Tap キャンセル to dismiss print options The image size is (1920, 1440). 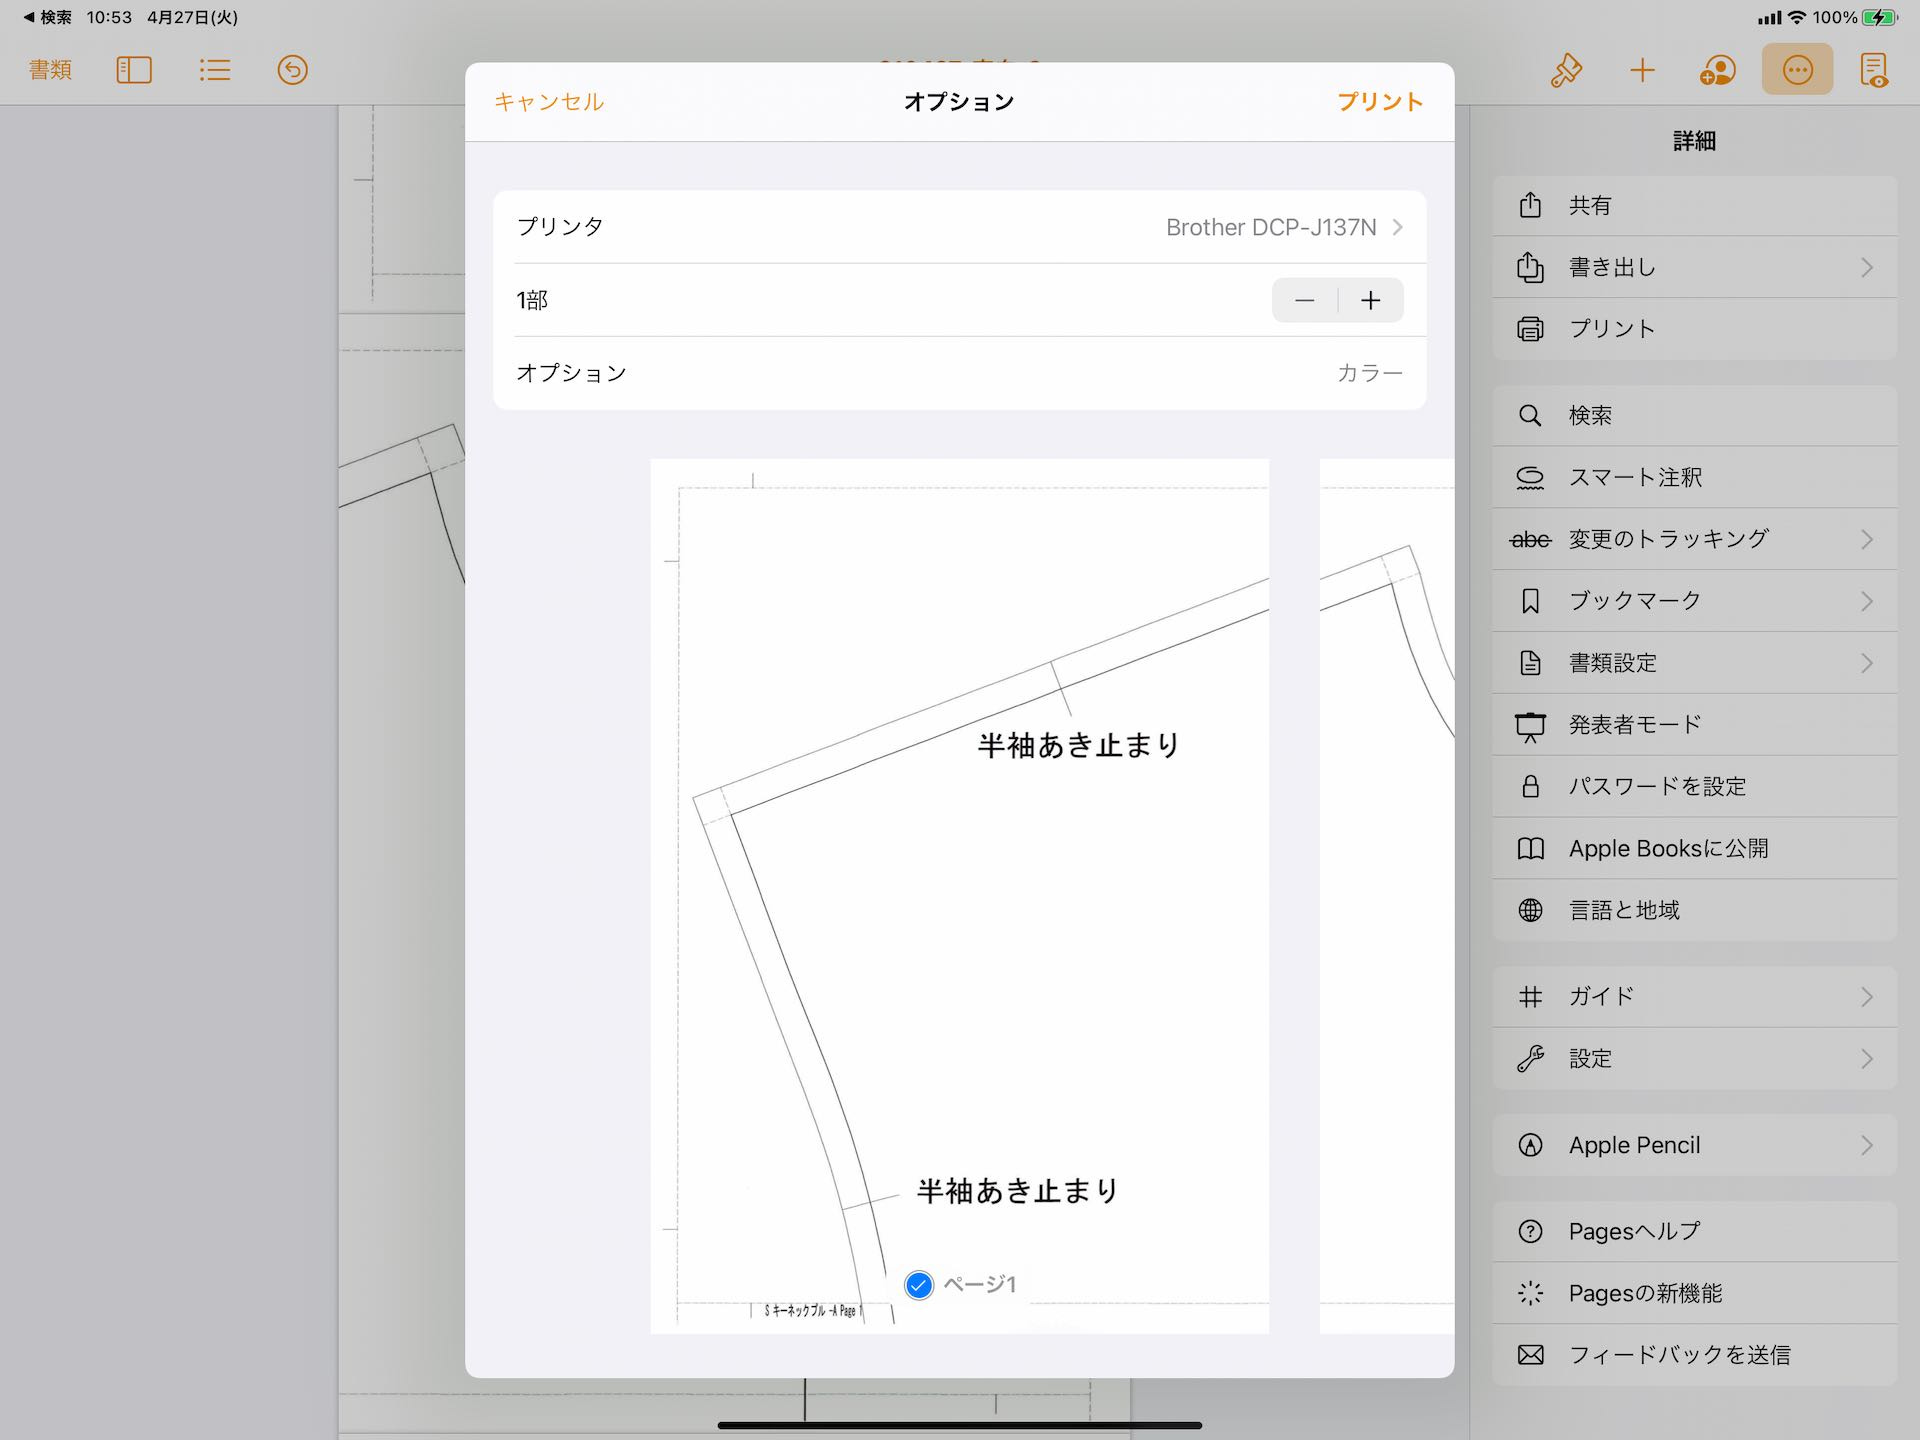(x=548, y=101)
